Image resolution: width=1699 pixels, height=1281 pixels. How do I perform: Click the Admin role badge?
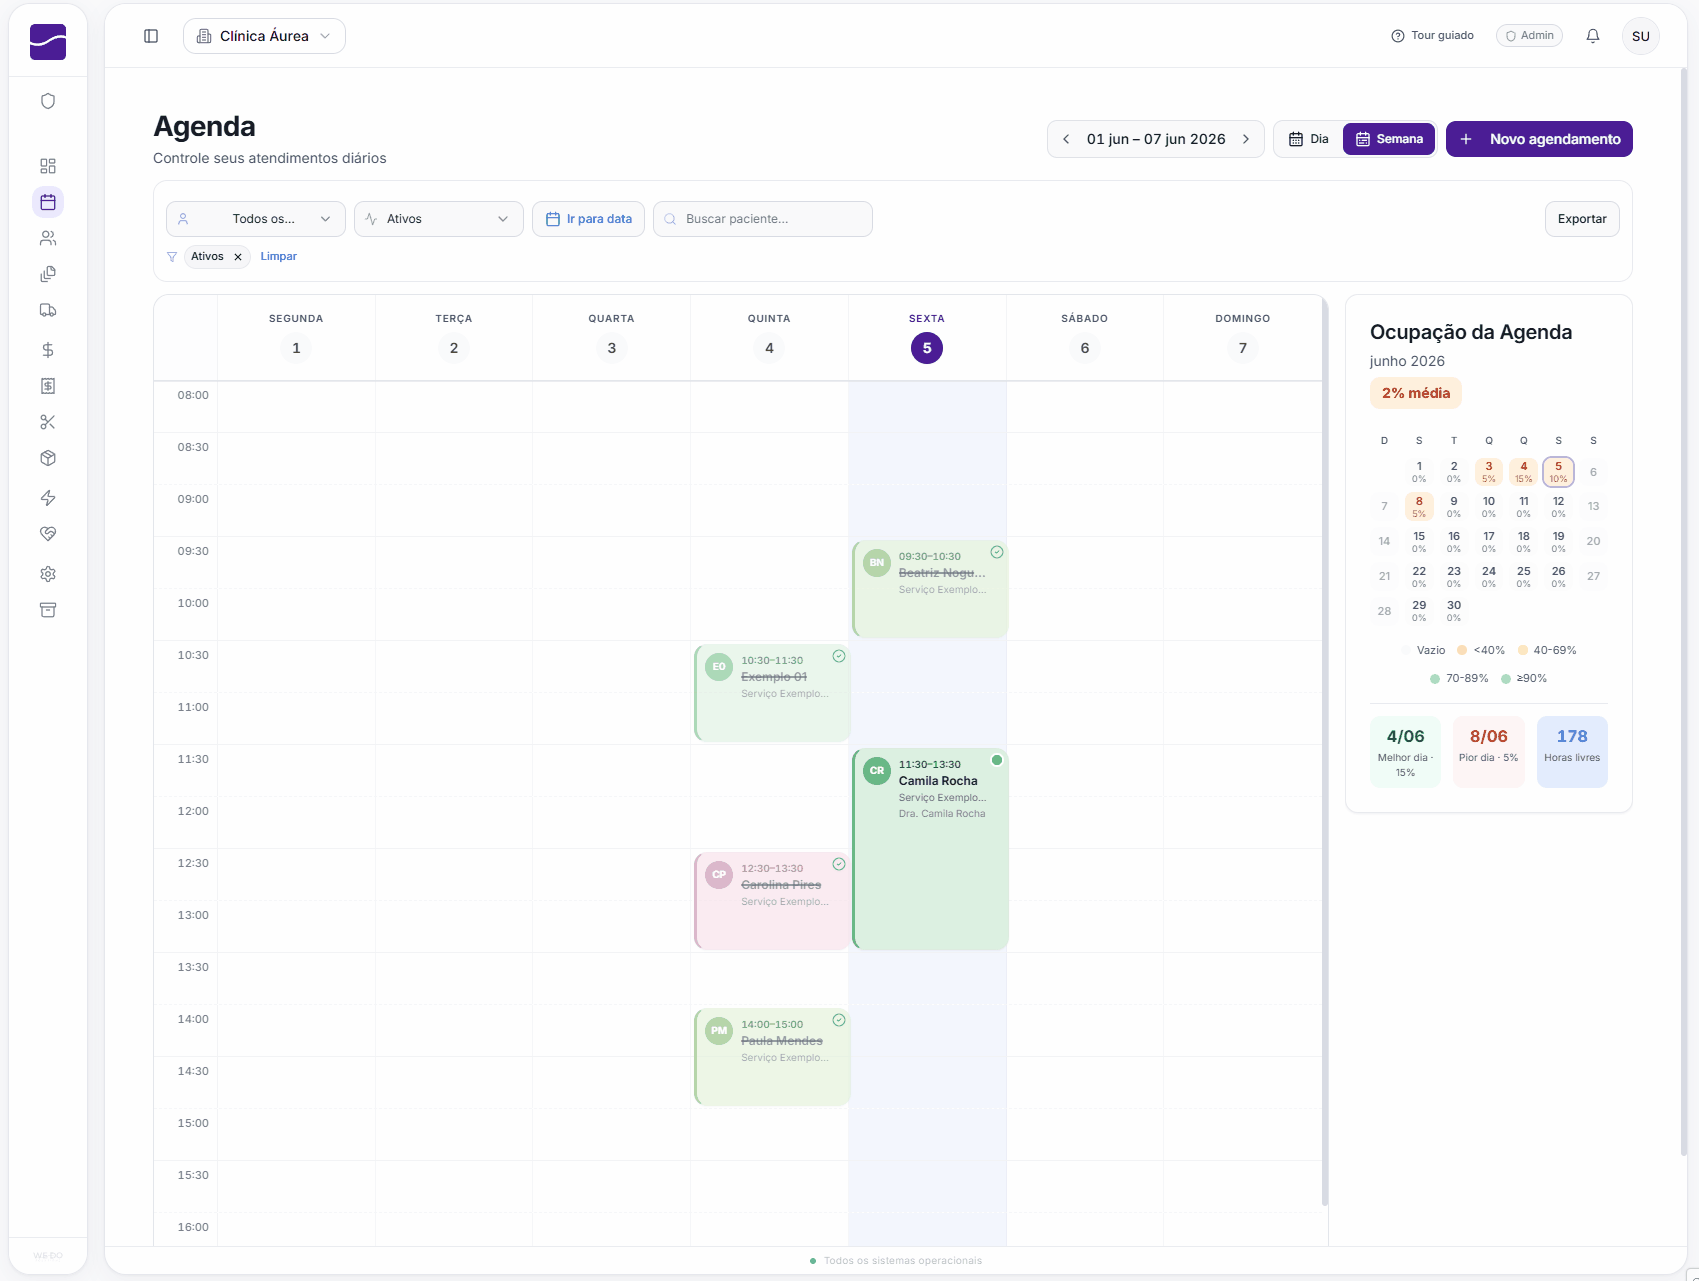tap(1529, 36)
